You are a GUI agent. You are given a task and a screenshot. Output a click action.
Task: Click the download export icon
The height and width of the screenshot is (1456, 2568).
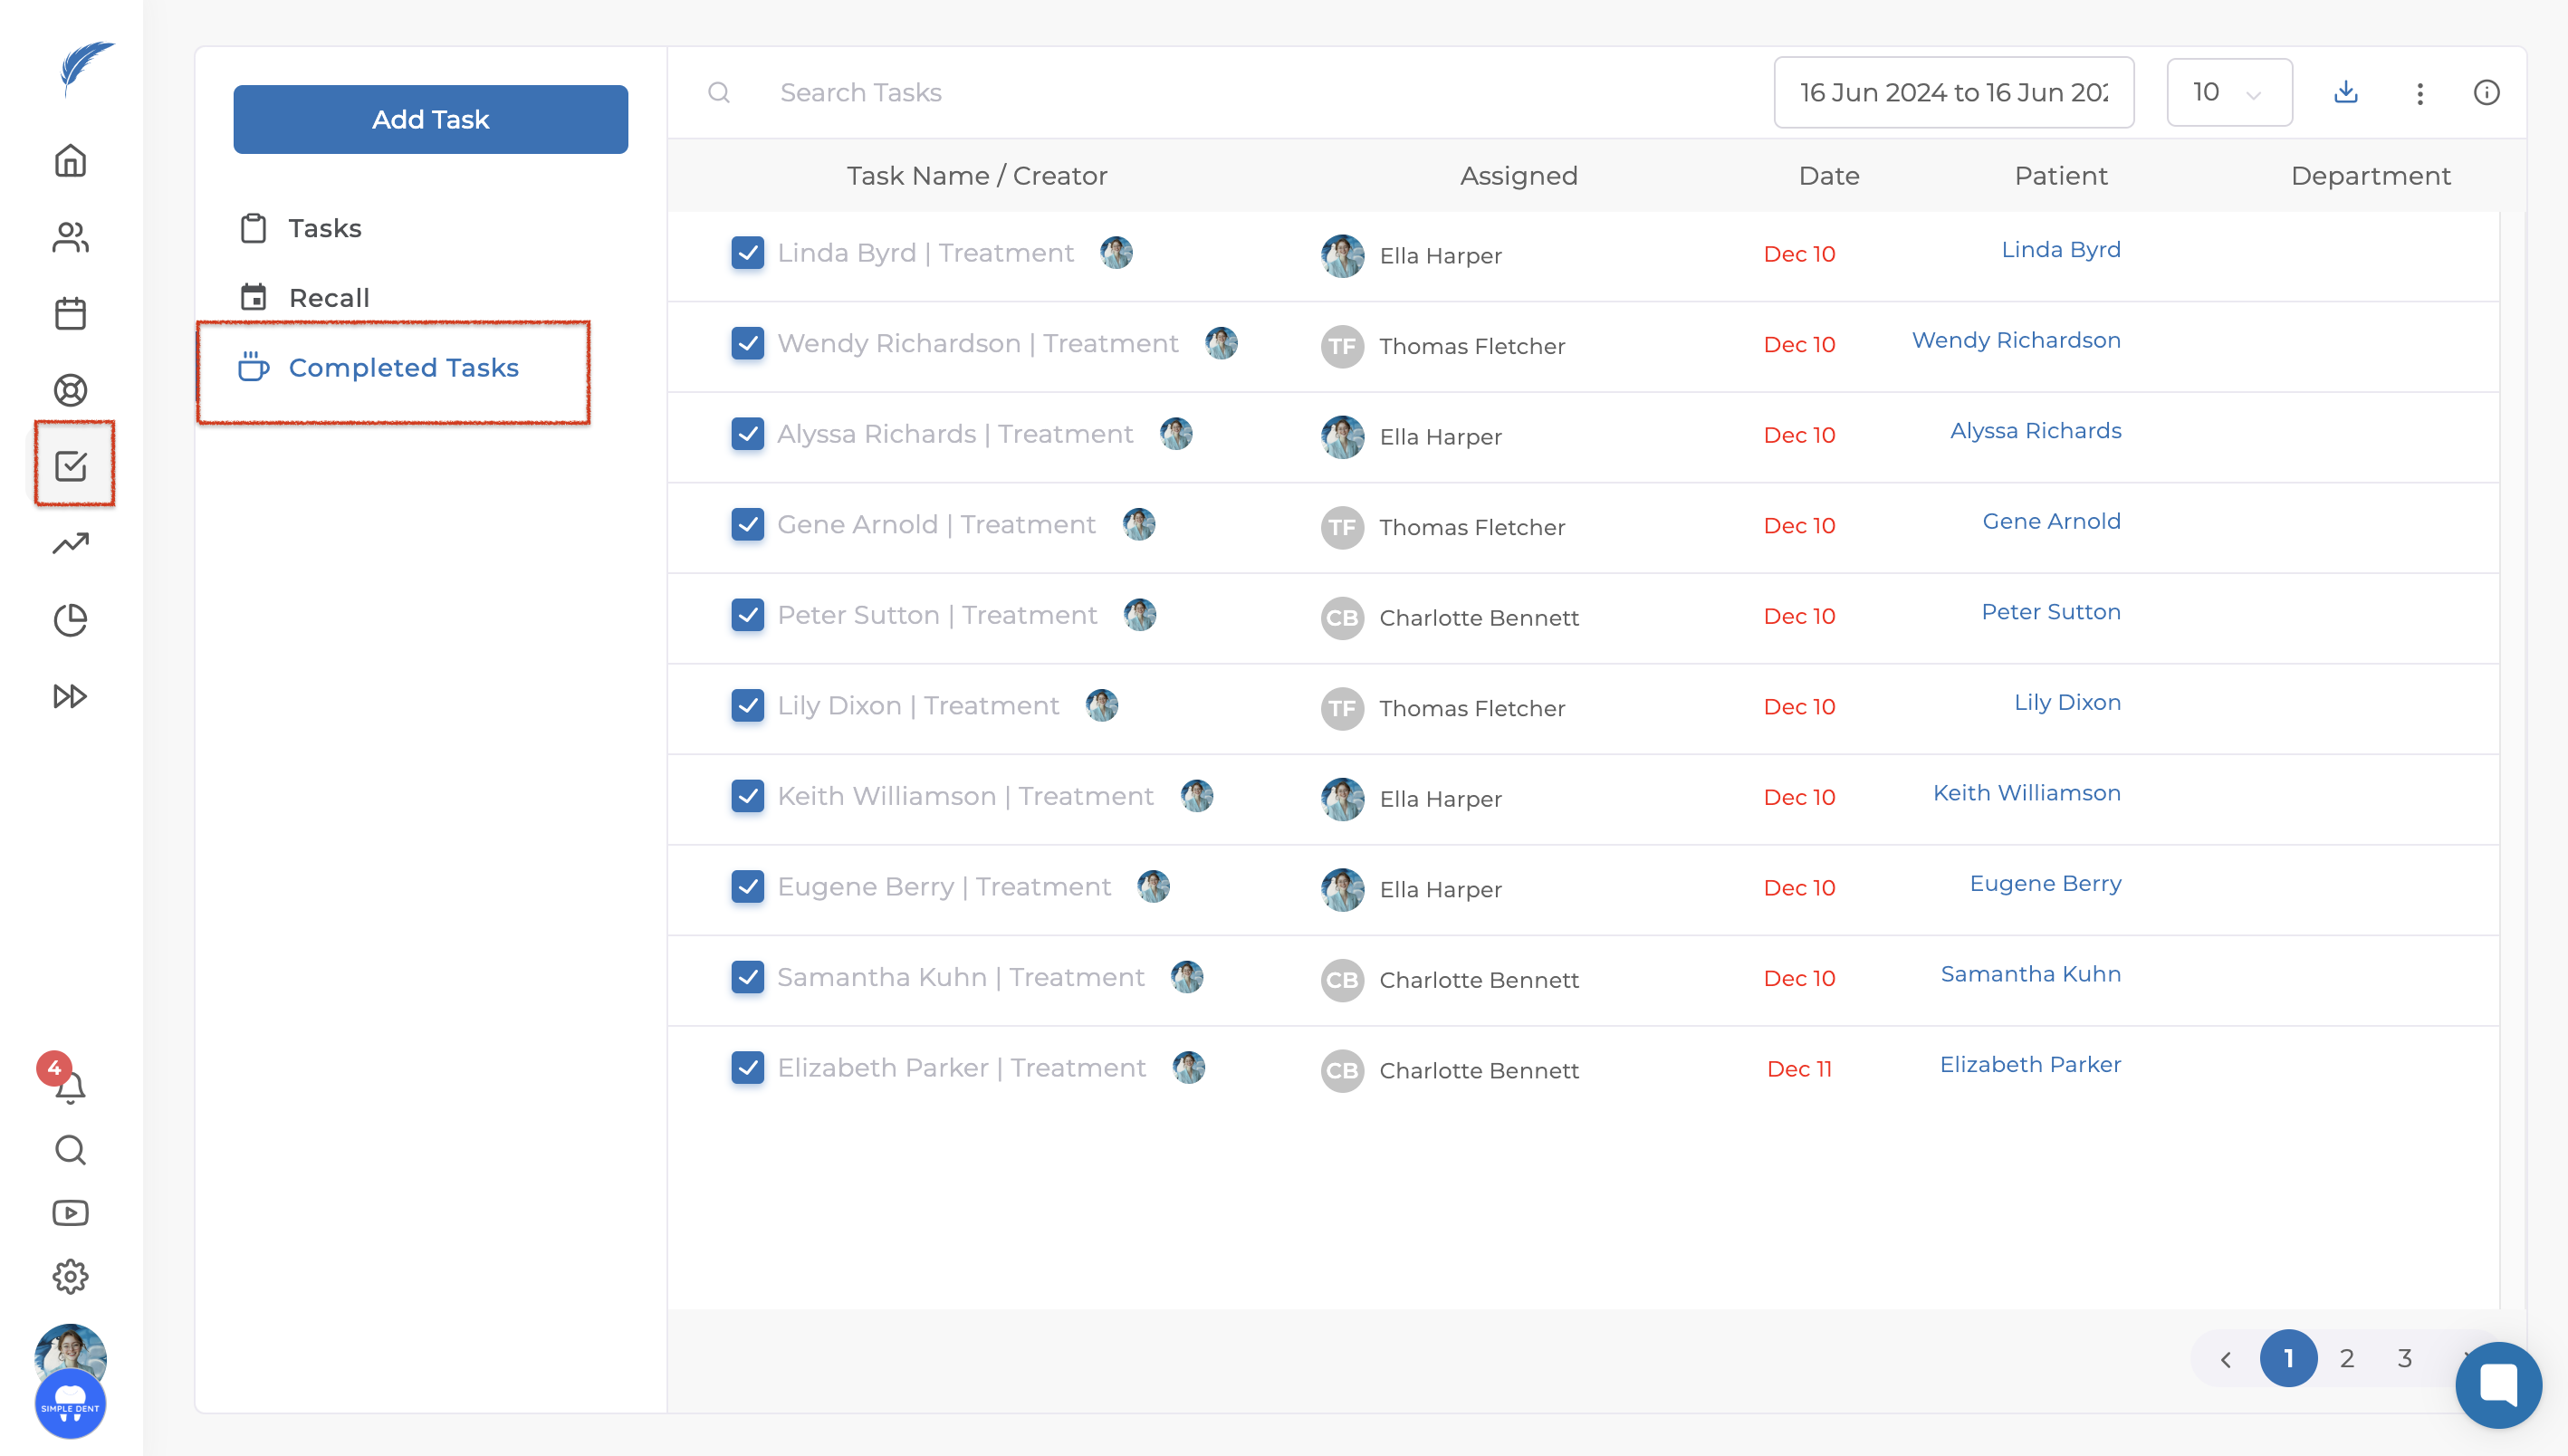[2346, 93]
